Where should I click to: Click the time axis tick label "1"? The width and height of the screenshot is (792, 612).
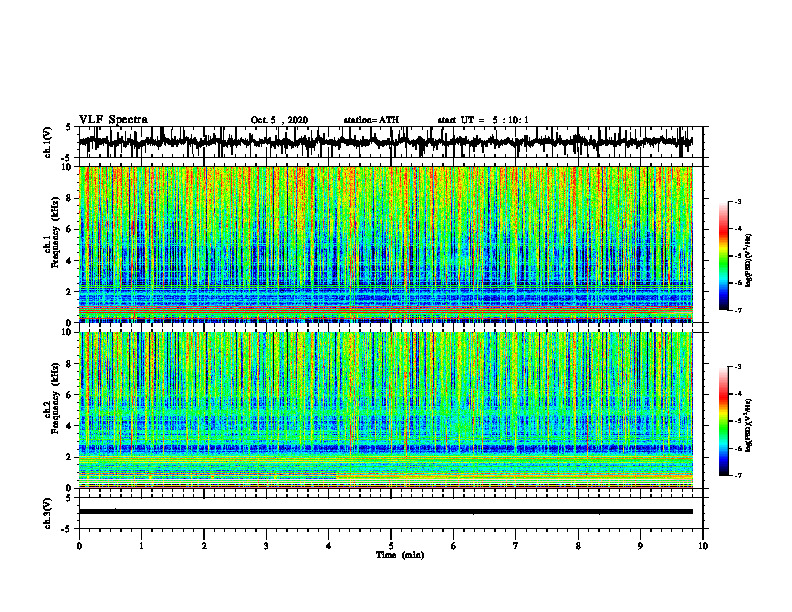click(141, 546)
